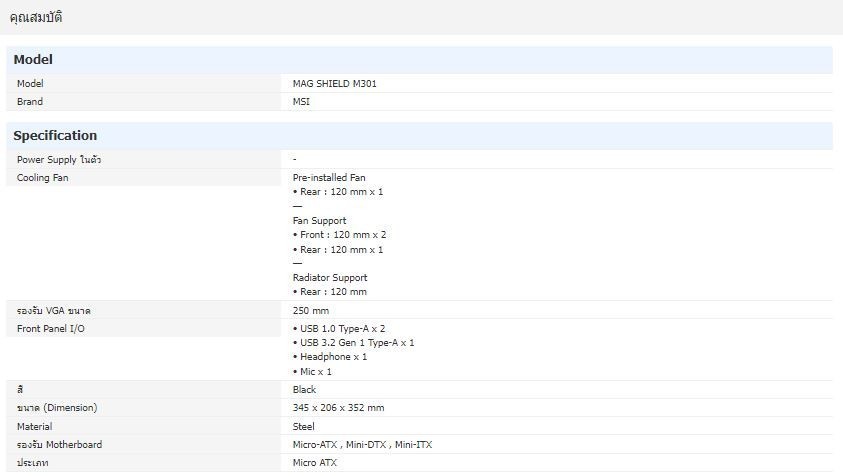The image size is (843, 476).
Task: Click the Cooling Fan row label
Action: point(42,178)
